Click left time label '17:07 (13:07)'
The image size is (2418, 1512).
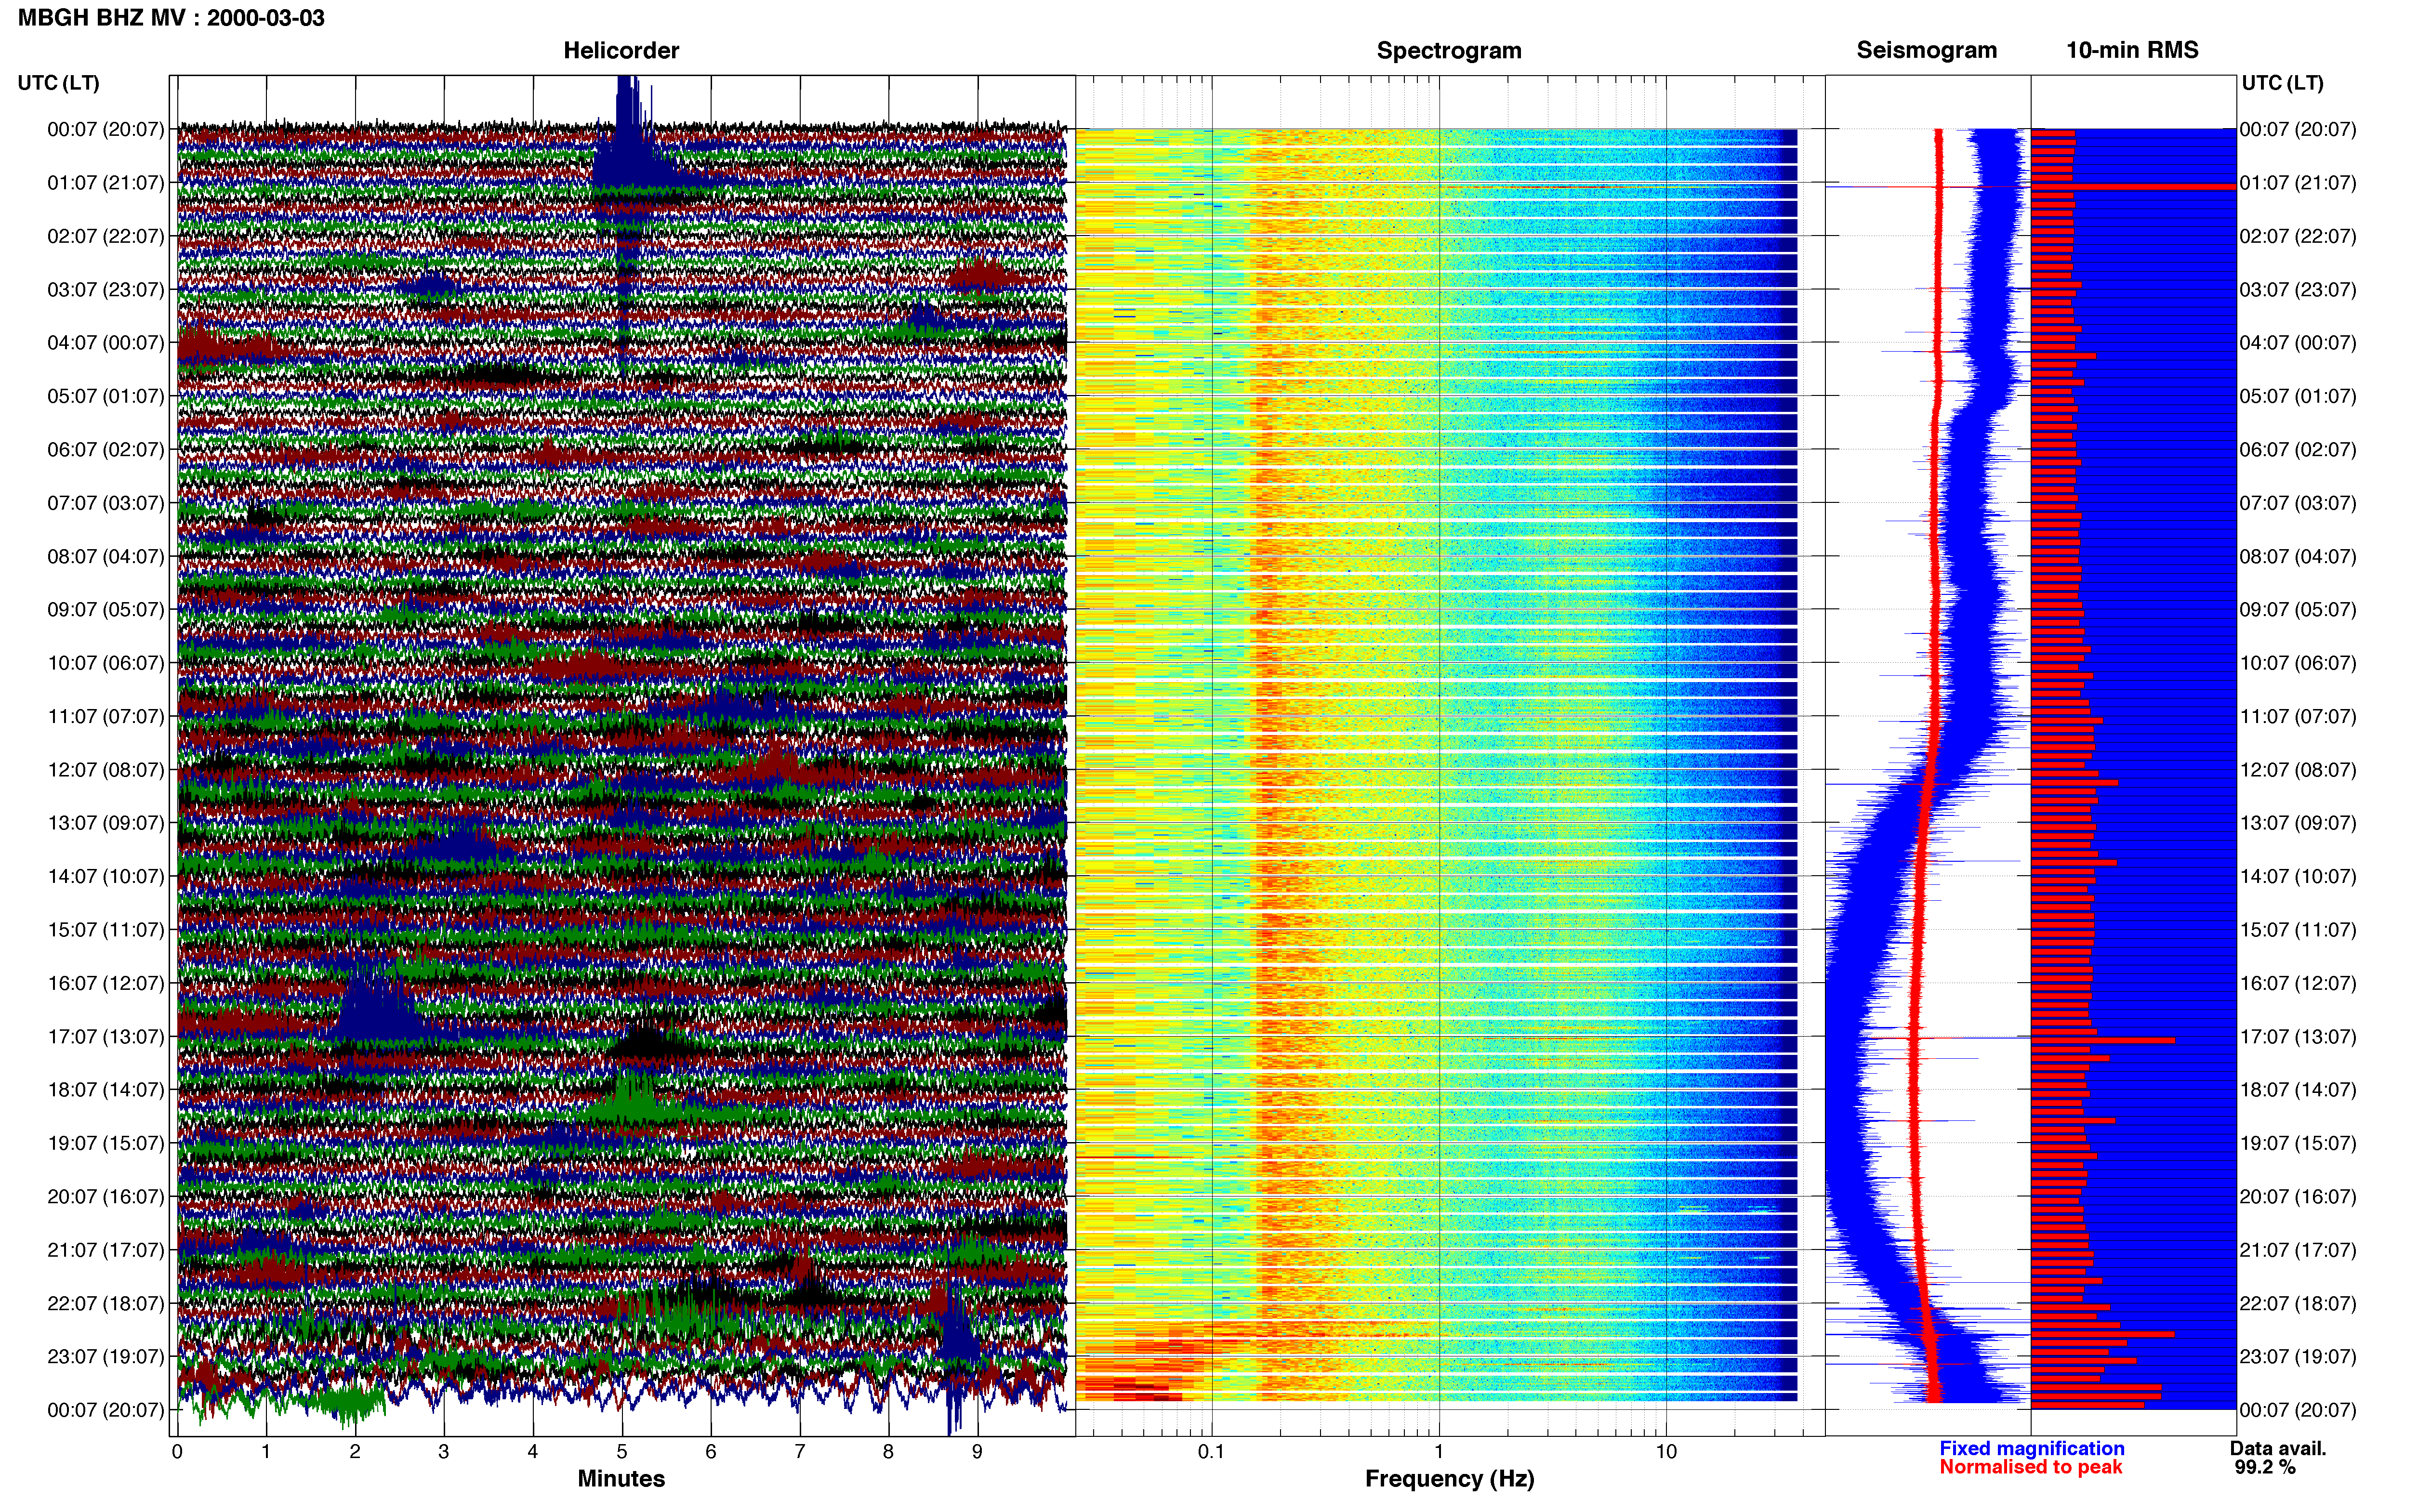pyautogui.click(x=106, y=1037)
